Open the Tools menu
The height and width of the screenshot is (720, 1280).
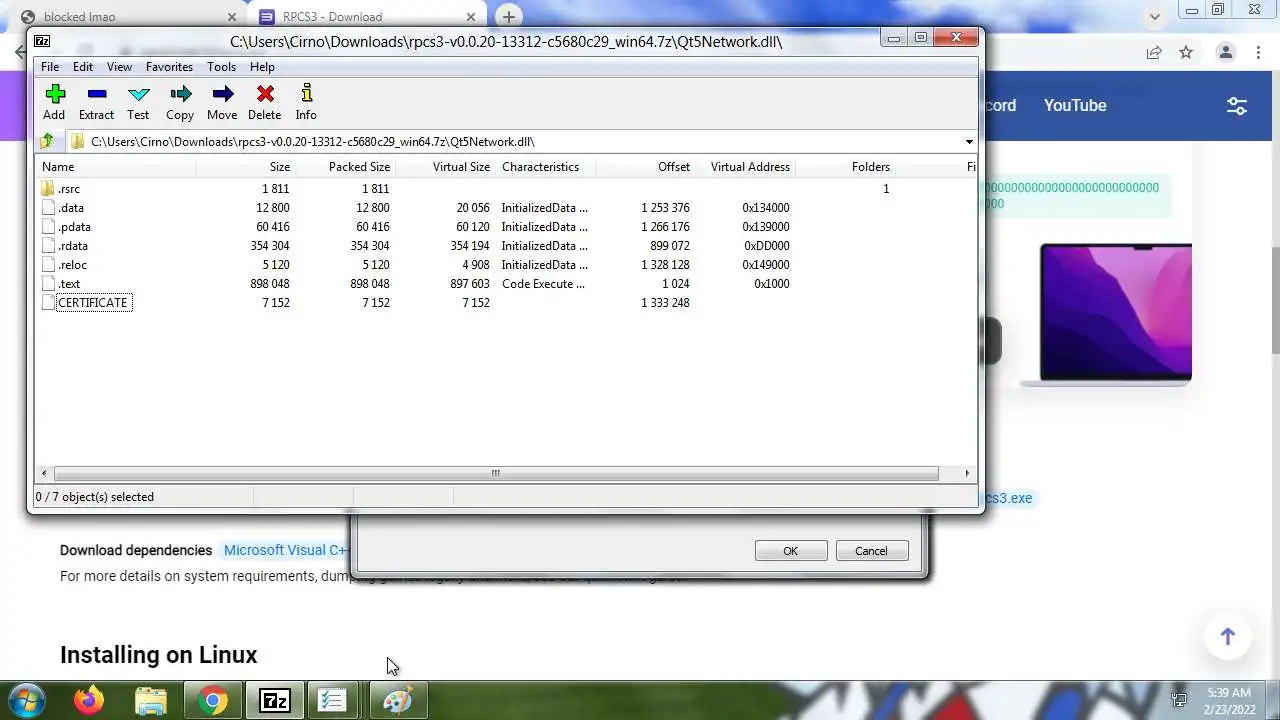coord(221,67)
